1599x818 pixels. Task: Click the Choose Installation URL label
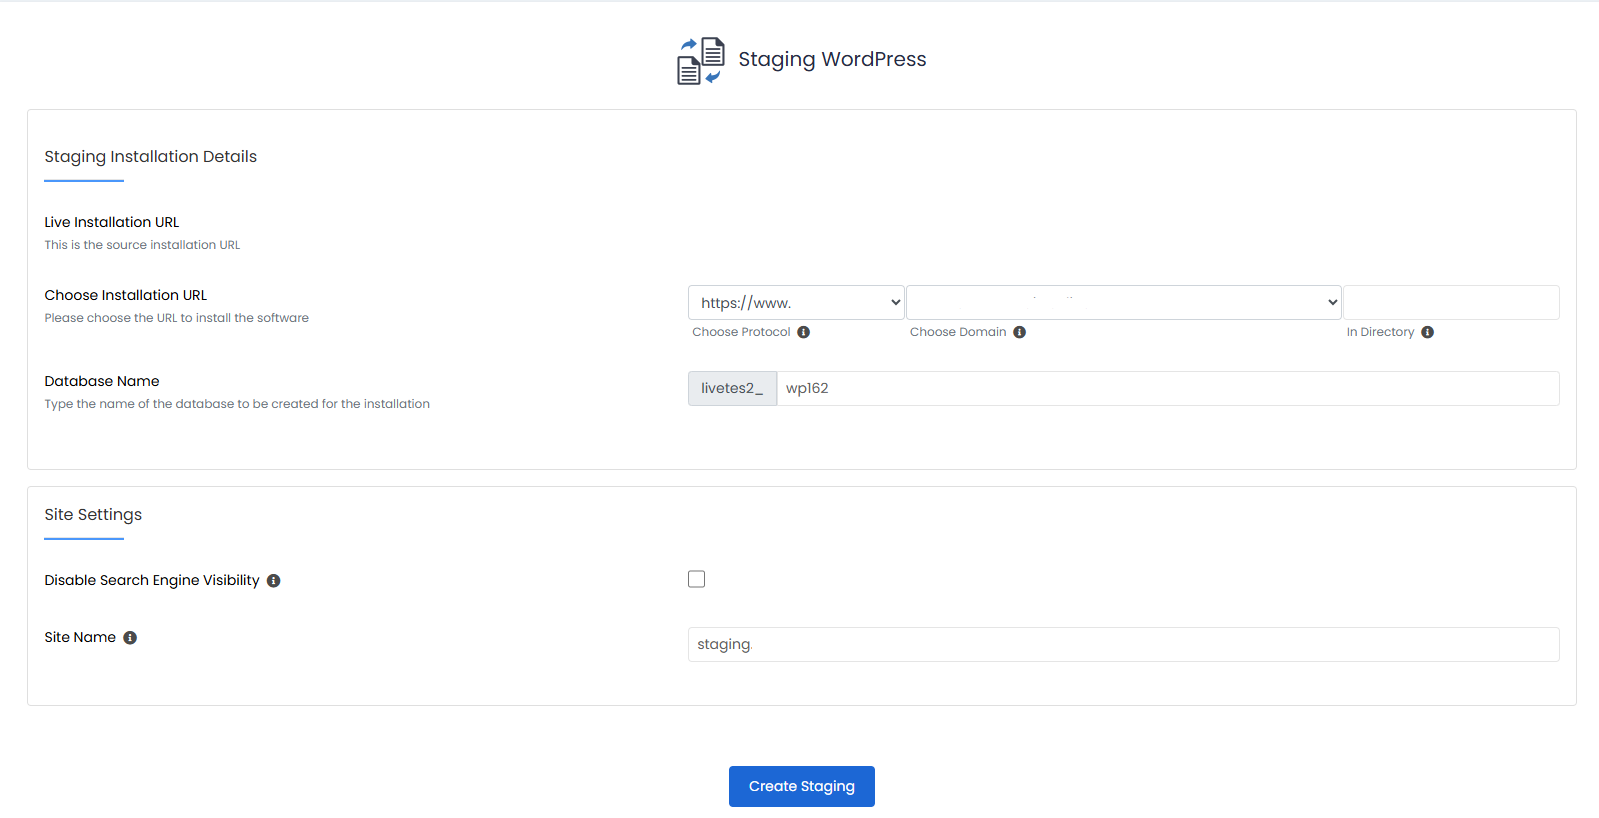[126, 295]
